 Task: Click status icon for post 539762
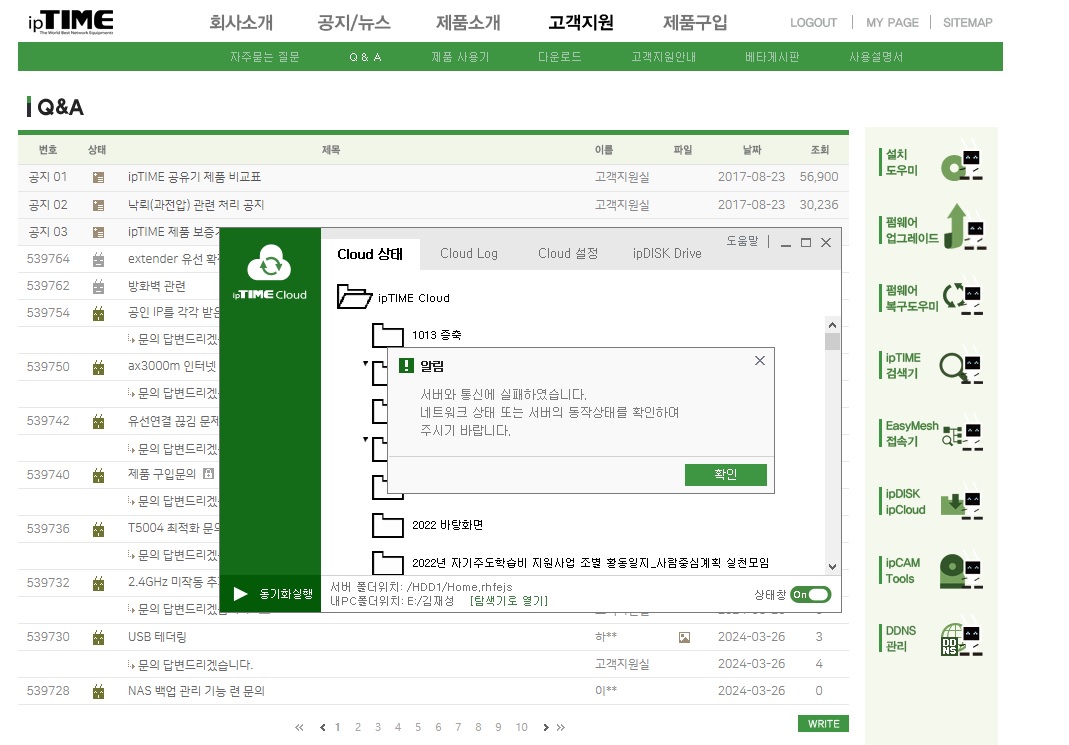click(x=98, y=286)
